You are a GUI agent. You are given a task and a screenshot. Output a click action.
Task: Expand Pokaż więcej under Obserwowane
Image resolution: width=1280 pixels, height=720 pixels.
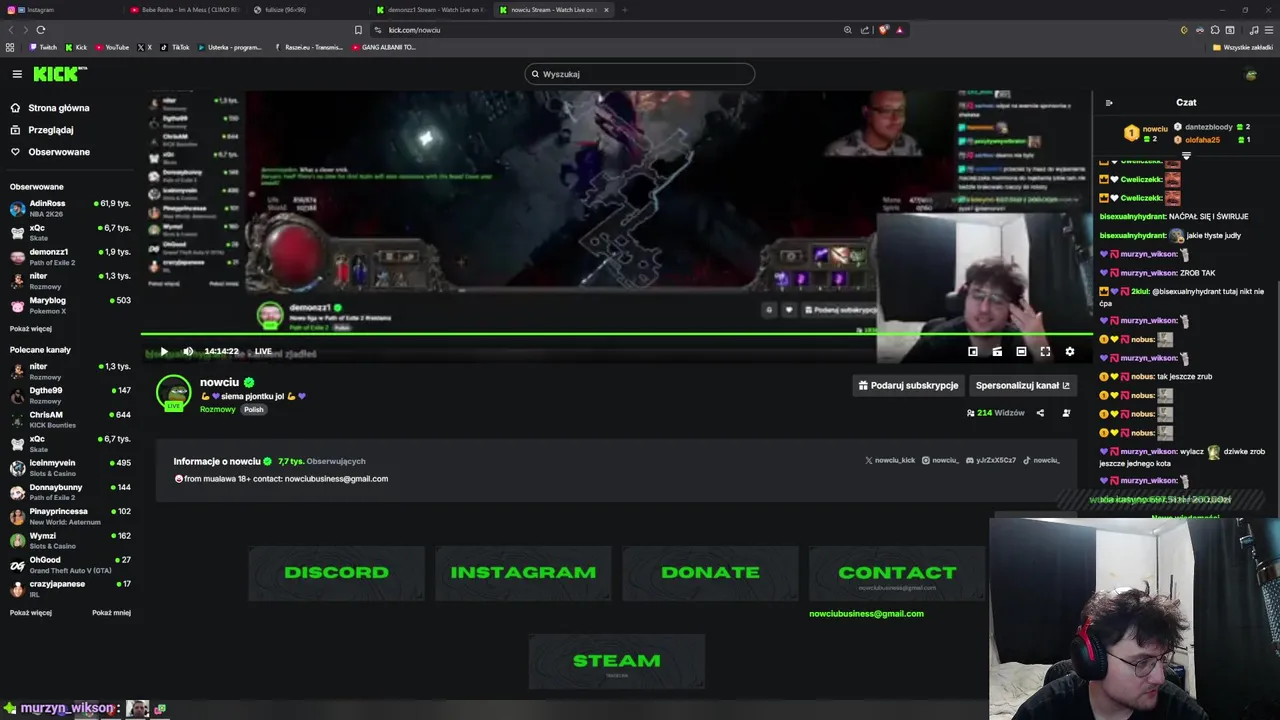[x=31, y=328]
